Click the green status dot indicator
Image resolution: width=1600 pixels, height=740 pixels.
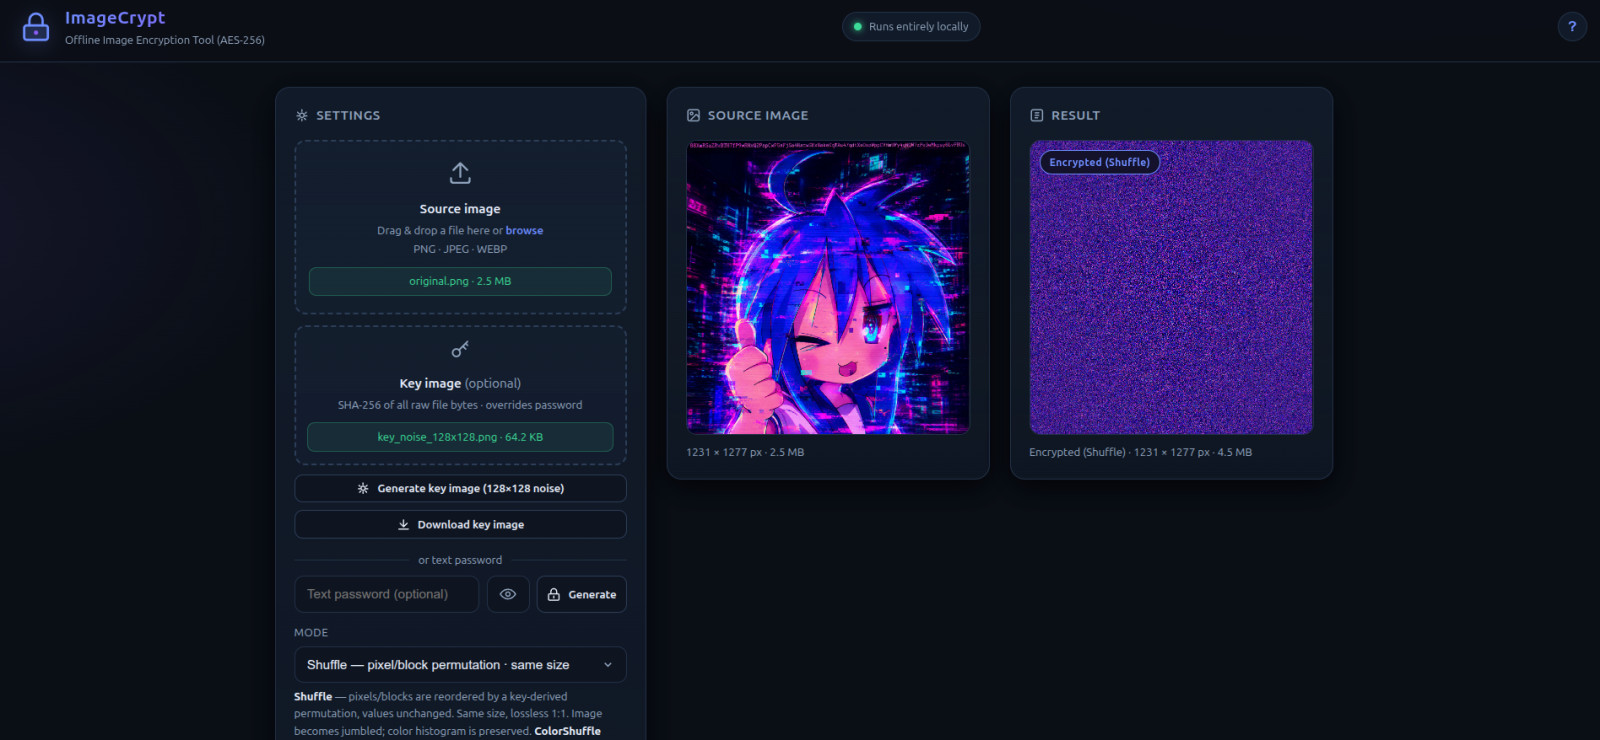[x=857, y=27]
